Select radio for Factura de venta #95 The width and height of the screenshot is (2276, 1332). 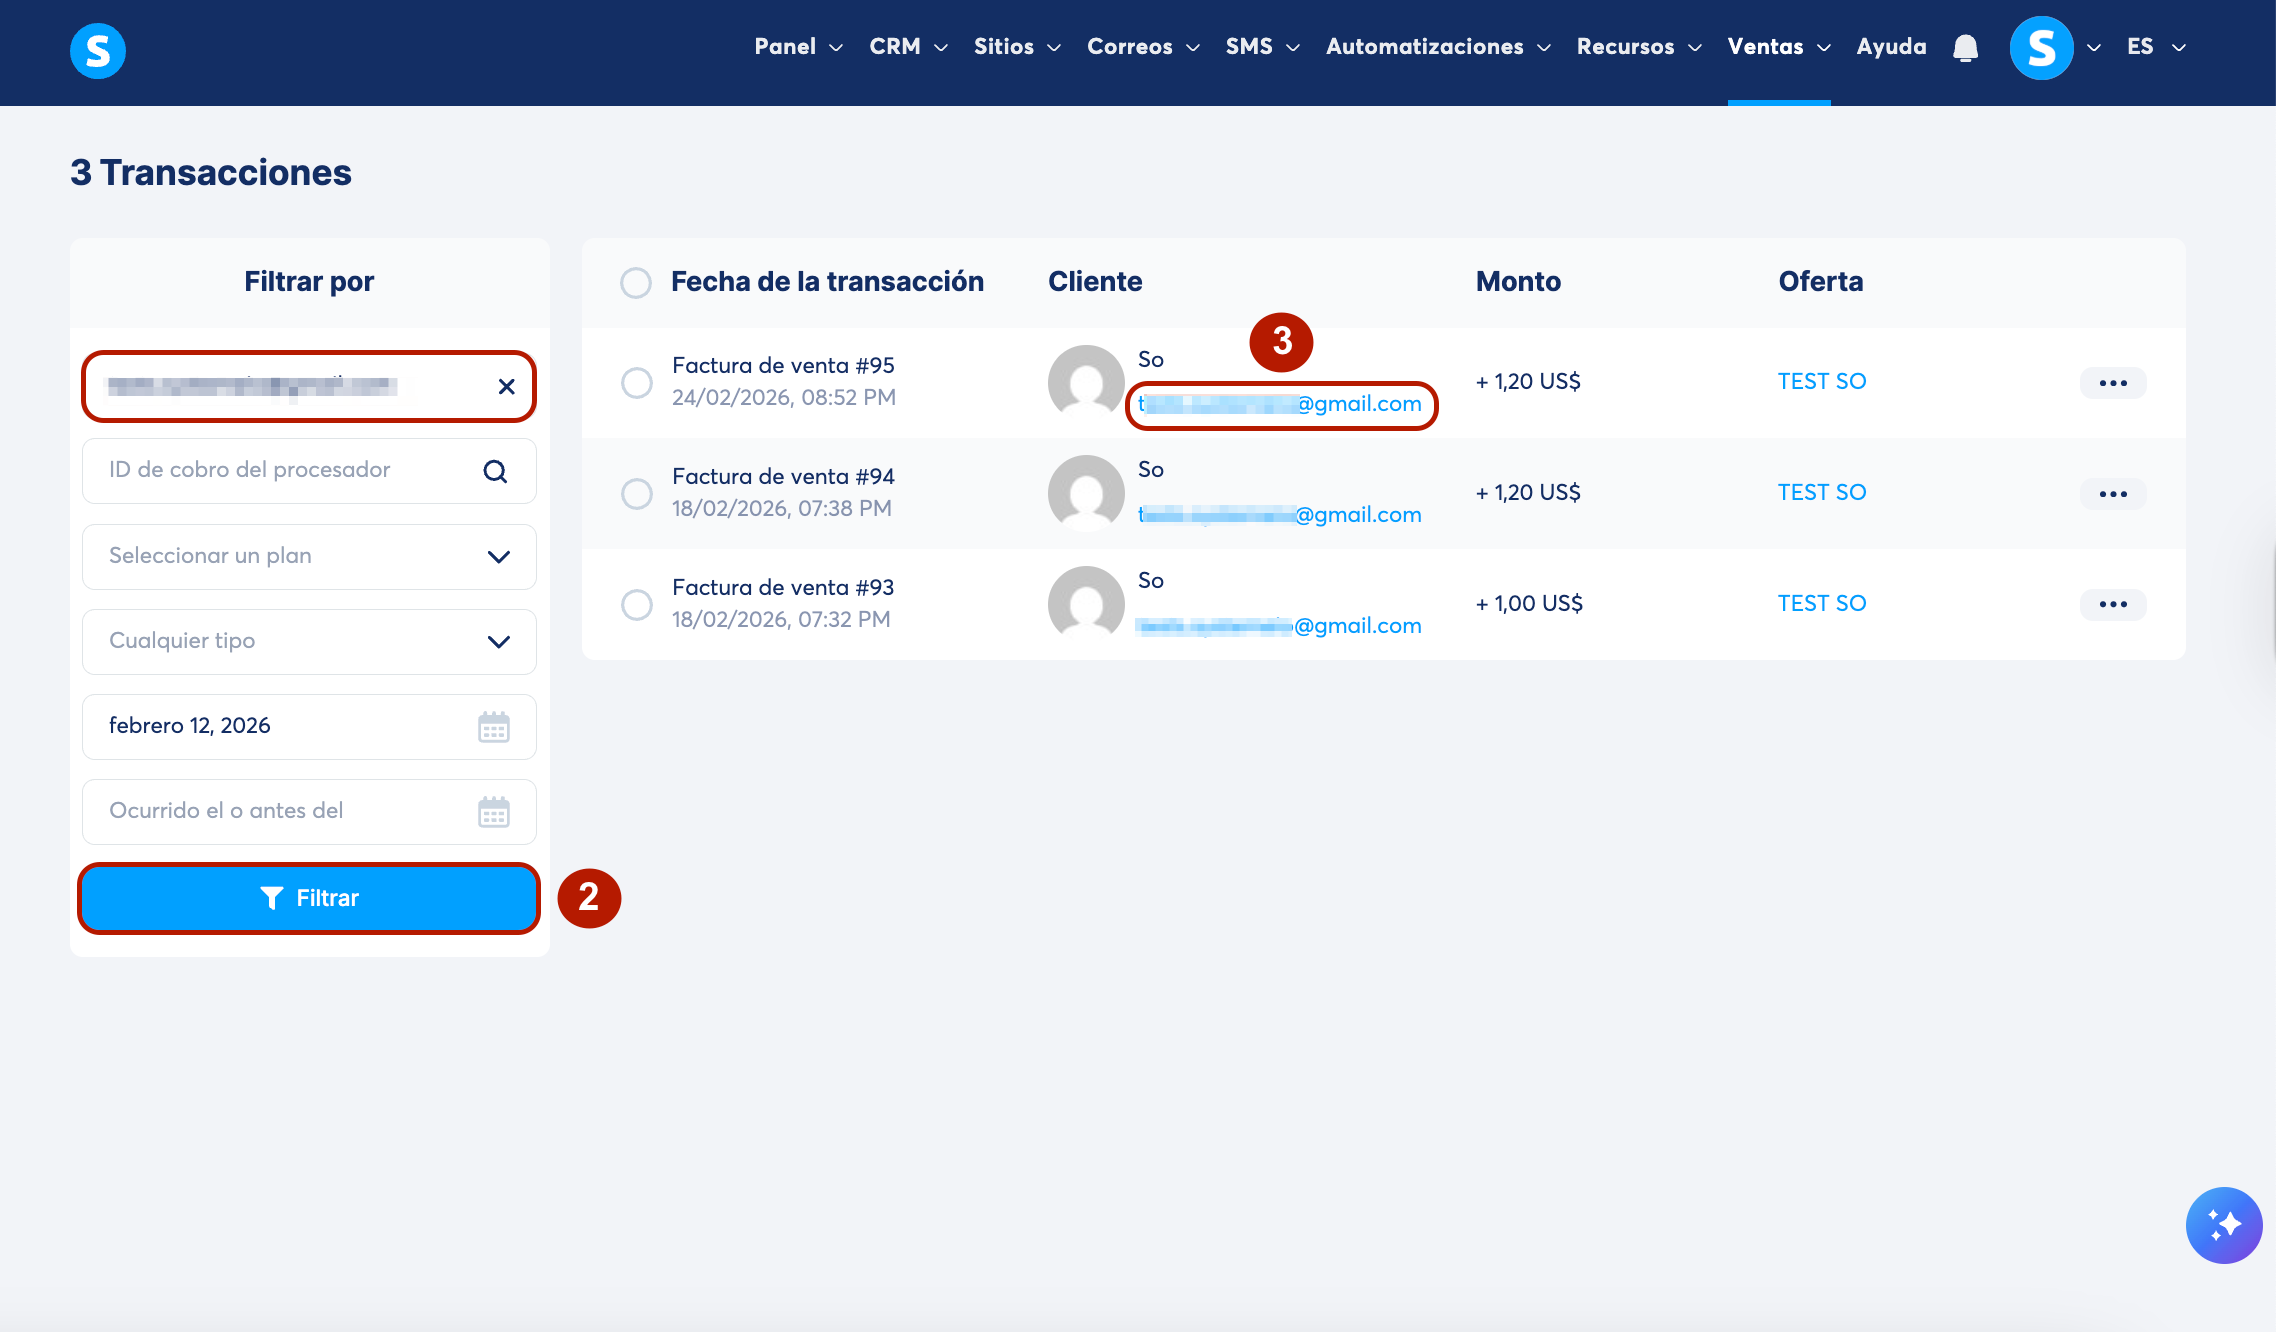coord(637,383)
